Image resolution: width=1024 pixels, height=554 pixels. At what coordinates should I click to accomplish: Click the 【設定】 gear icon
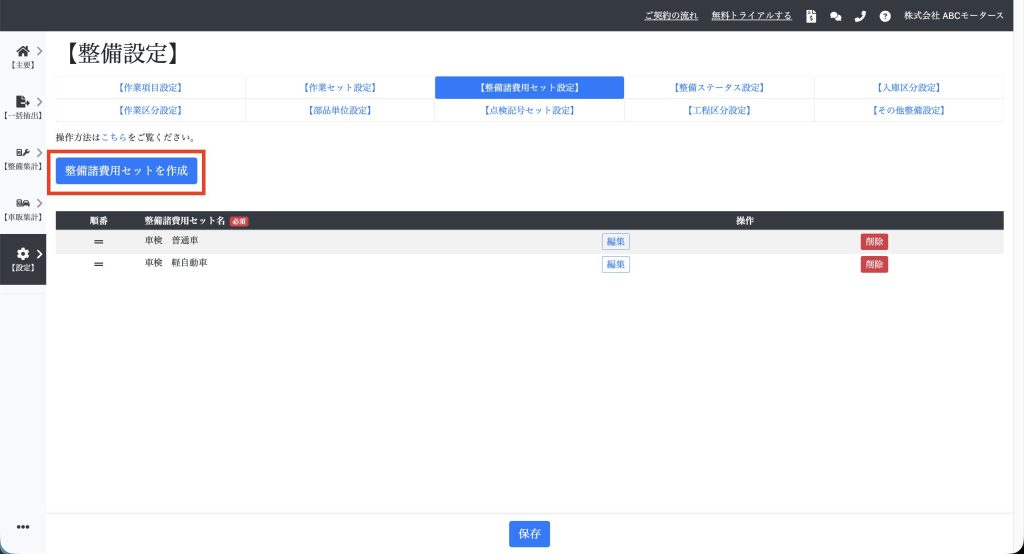pos(22,256)
